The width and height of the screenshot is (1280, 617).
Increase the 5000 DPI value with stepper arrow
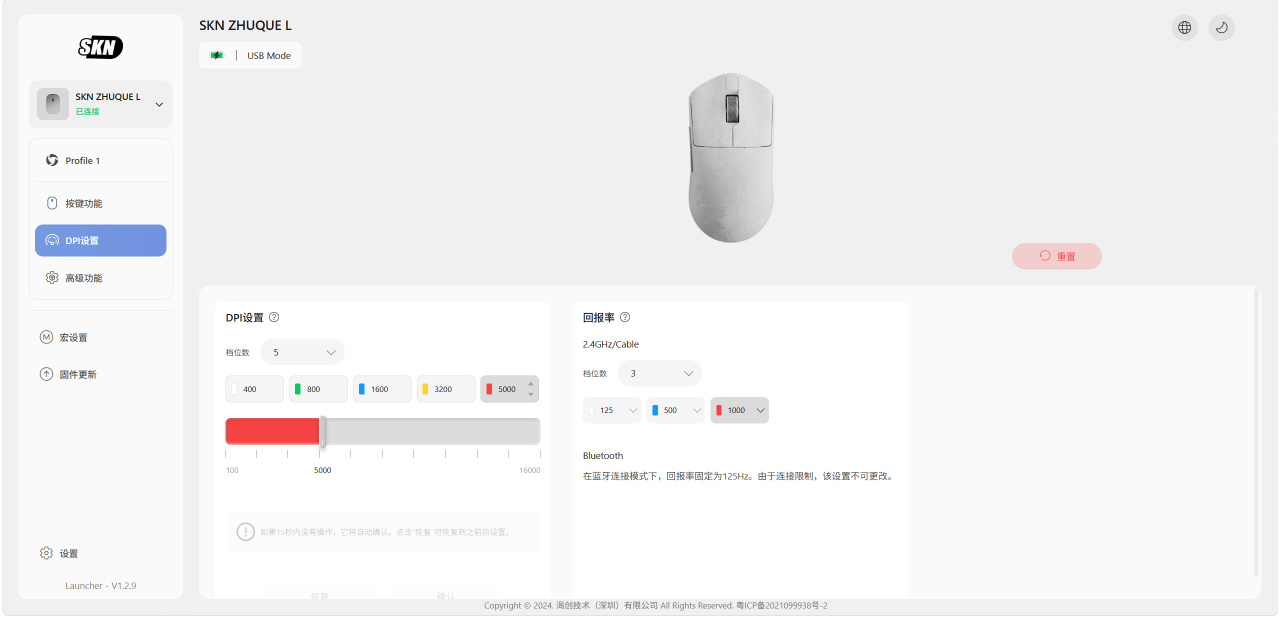tap(531, 383)
